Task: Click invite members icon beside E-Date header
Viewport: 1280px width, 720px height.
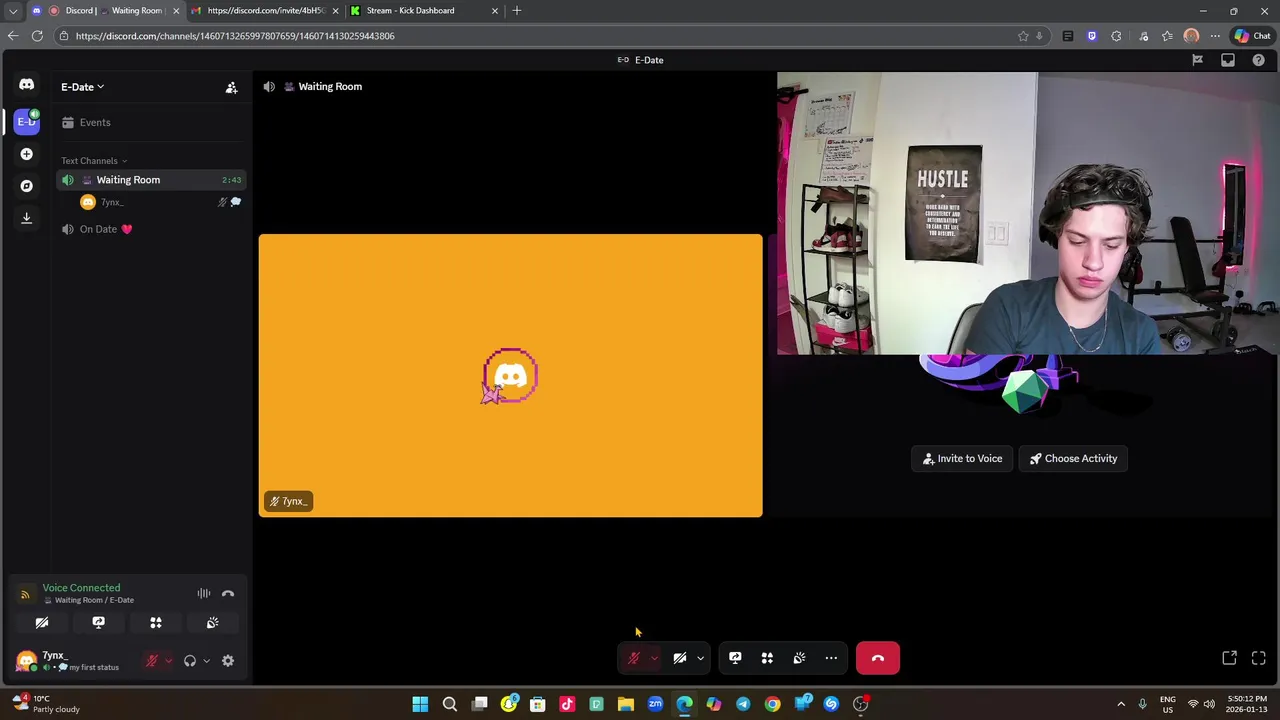Action: (x=231, y=87)
